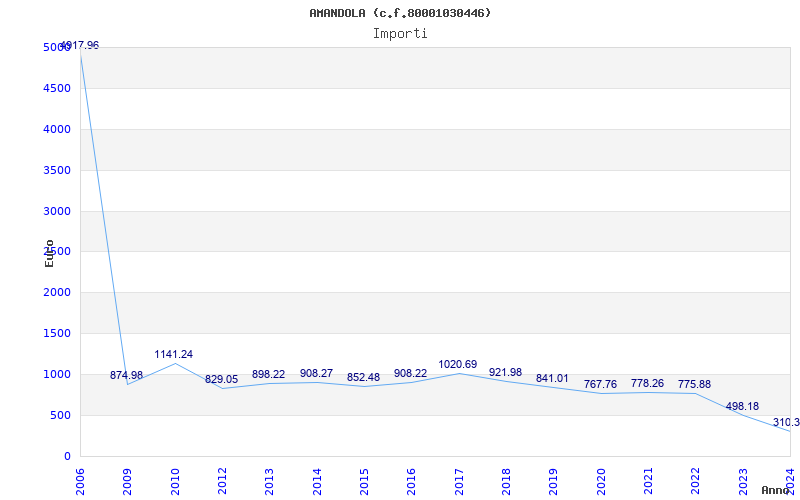Click the 500 y-axis tick label
This screenshot has height=500, width=800.
tap(60, 416)
